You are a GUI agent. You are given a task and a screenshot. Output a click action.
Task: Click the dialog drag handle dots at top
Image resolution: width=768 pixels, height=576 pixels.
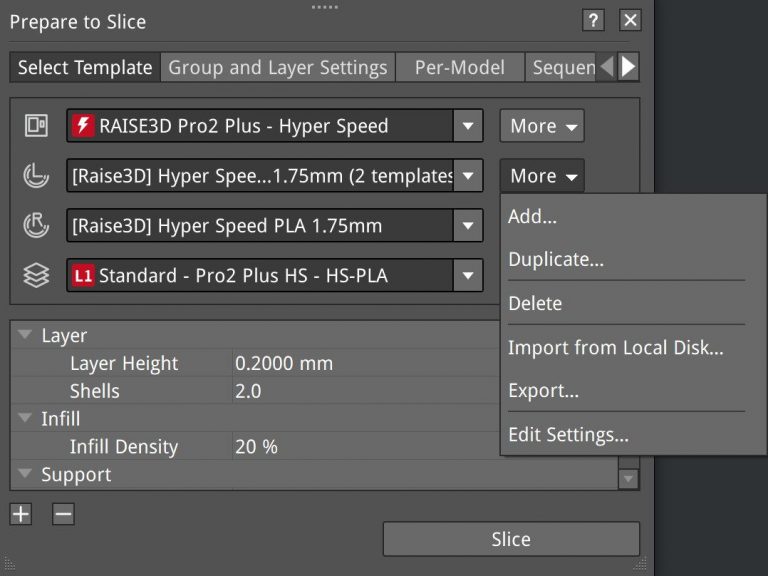325,7
